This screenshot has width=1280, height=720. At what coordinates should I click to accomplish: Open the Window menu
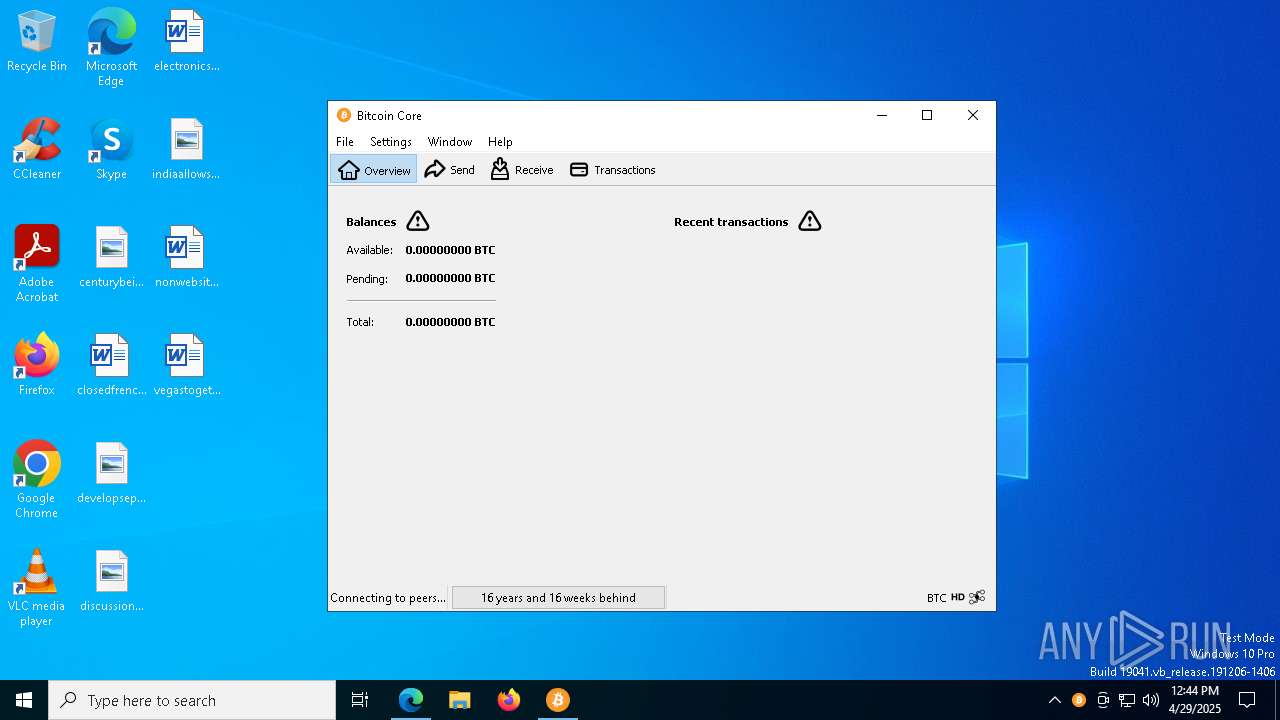point(450,142)
